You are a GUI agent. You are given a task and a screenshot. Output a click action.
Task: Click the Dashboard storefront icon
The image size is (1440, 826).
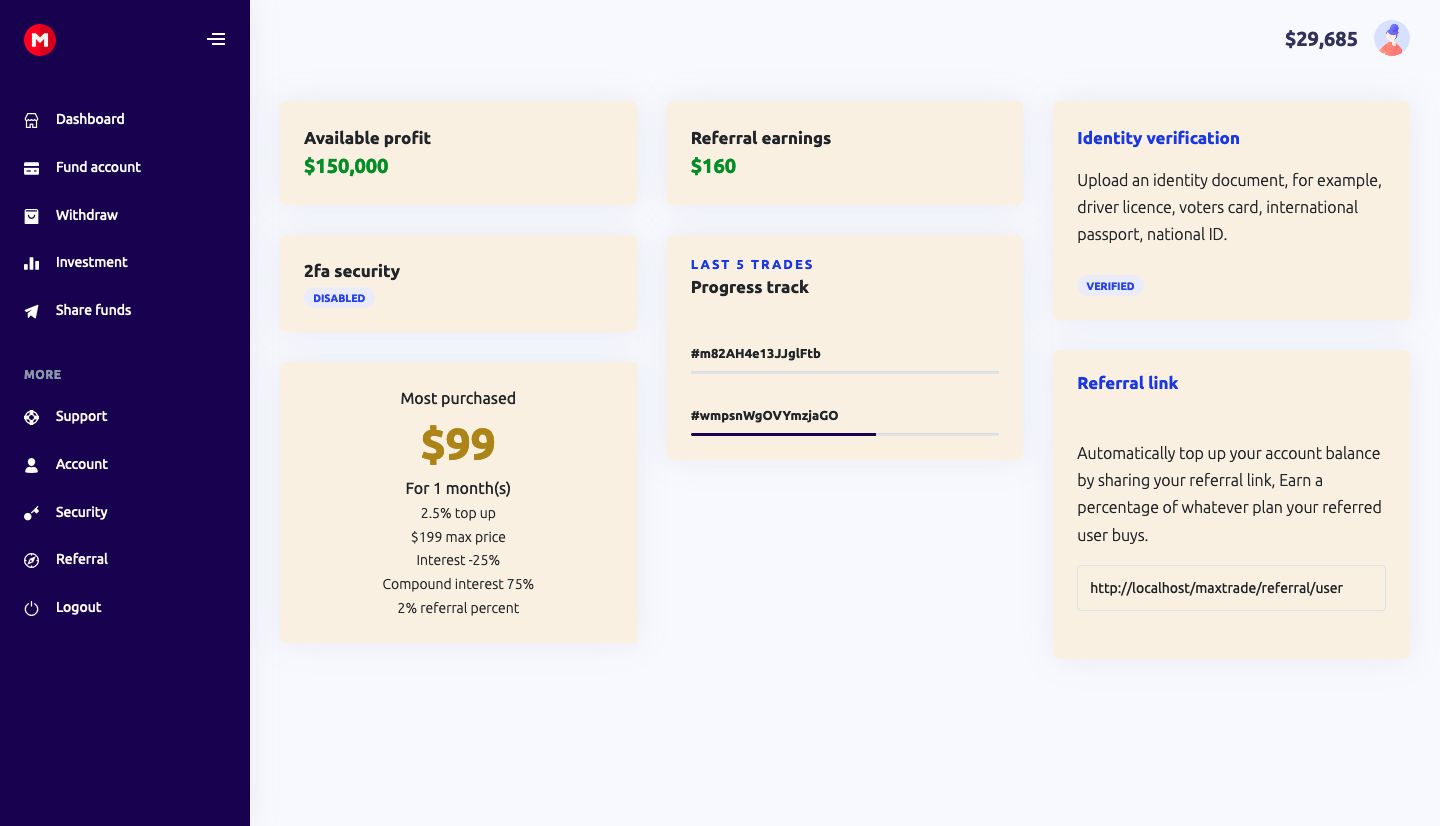click(x=32, y=120)
